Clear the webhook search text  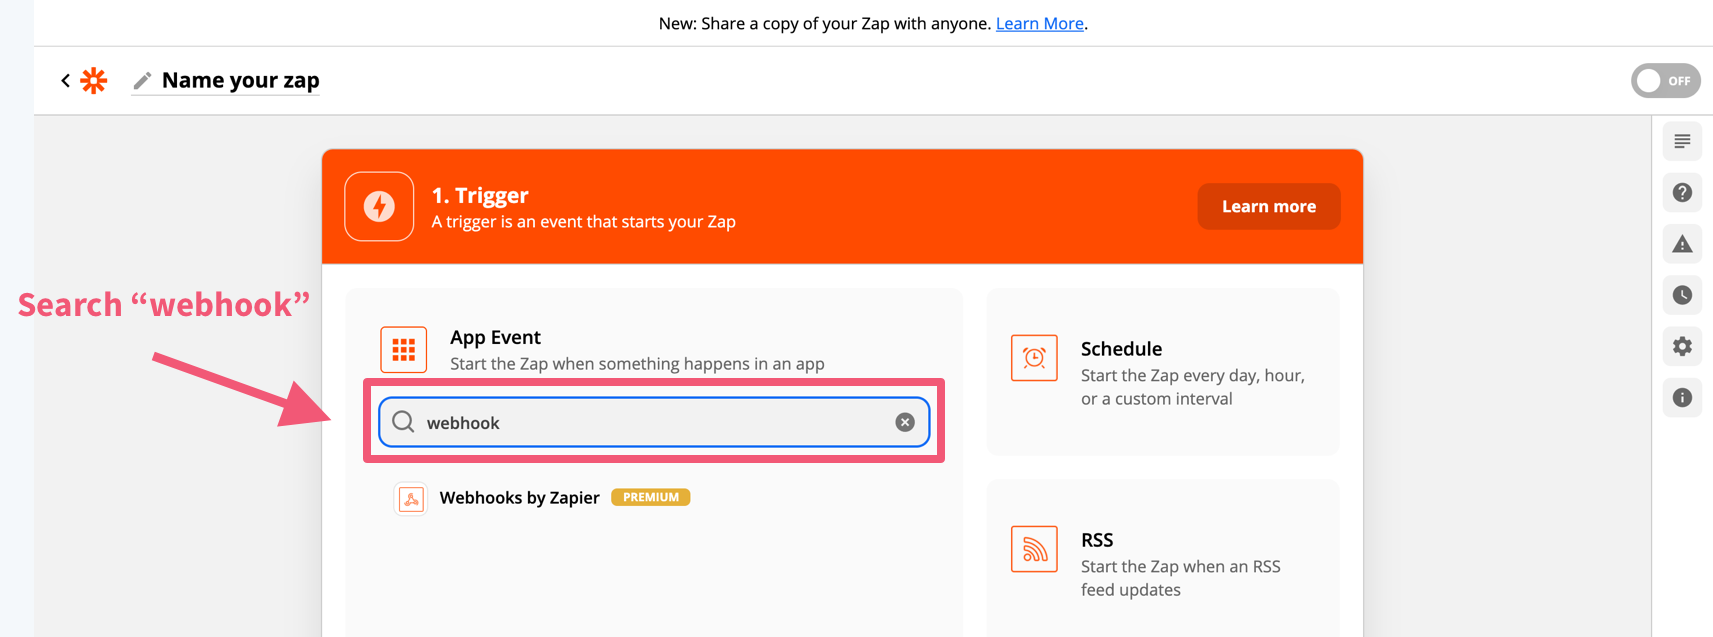[905, 422]
